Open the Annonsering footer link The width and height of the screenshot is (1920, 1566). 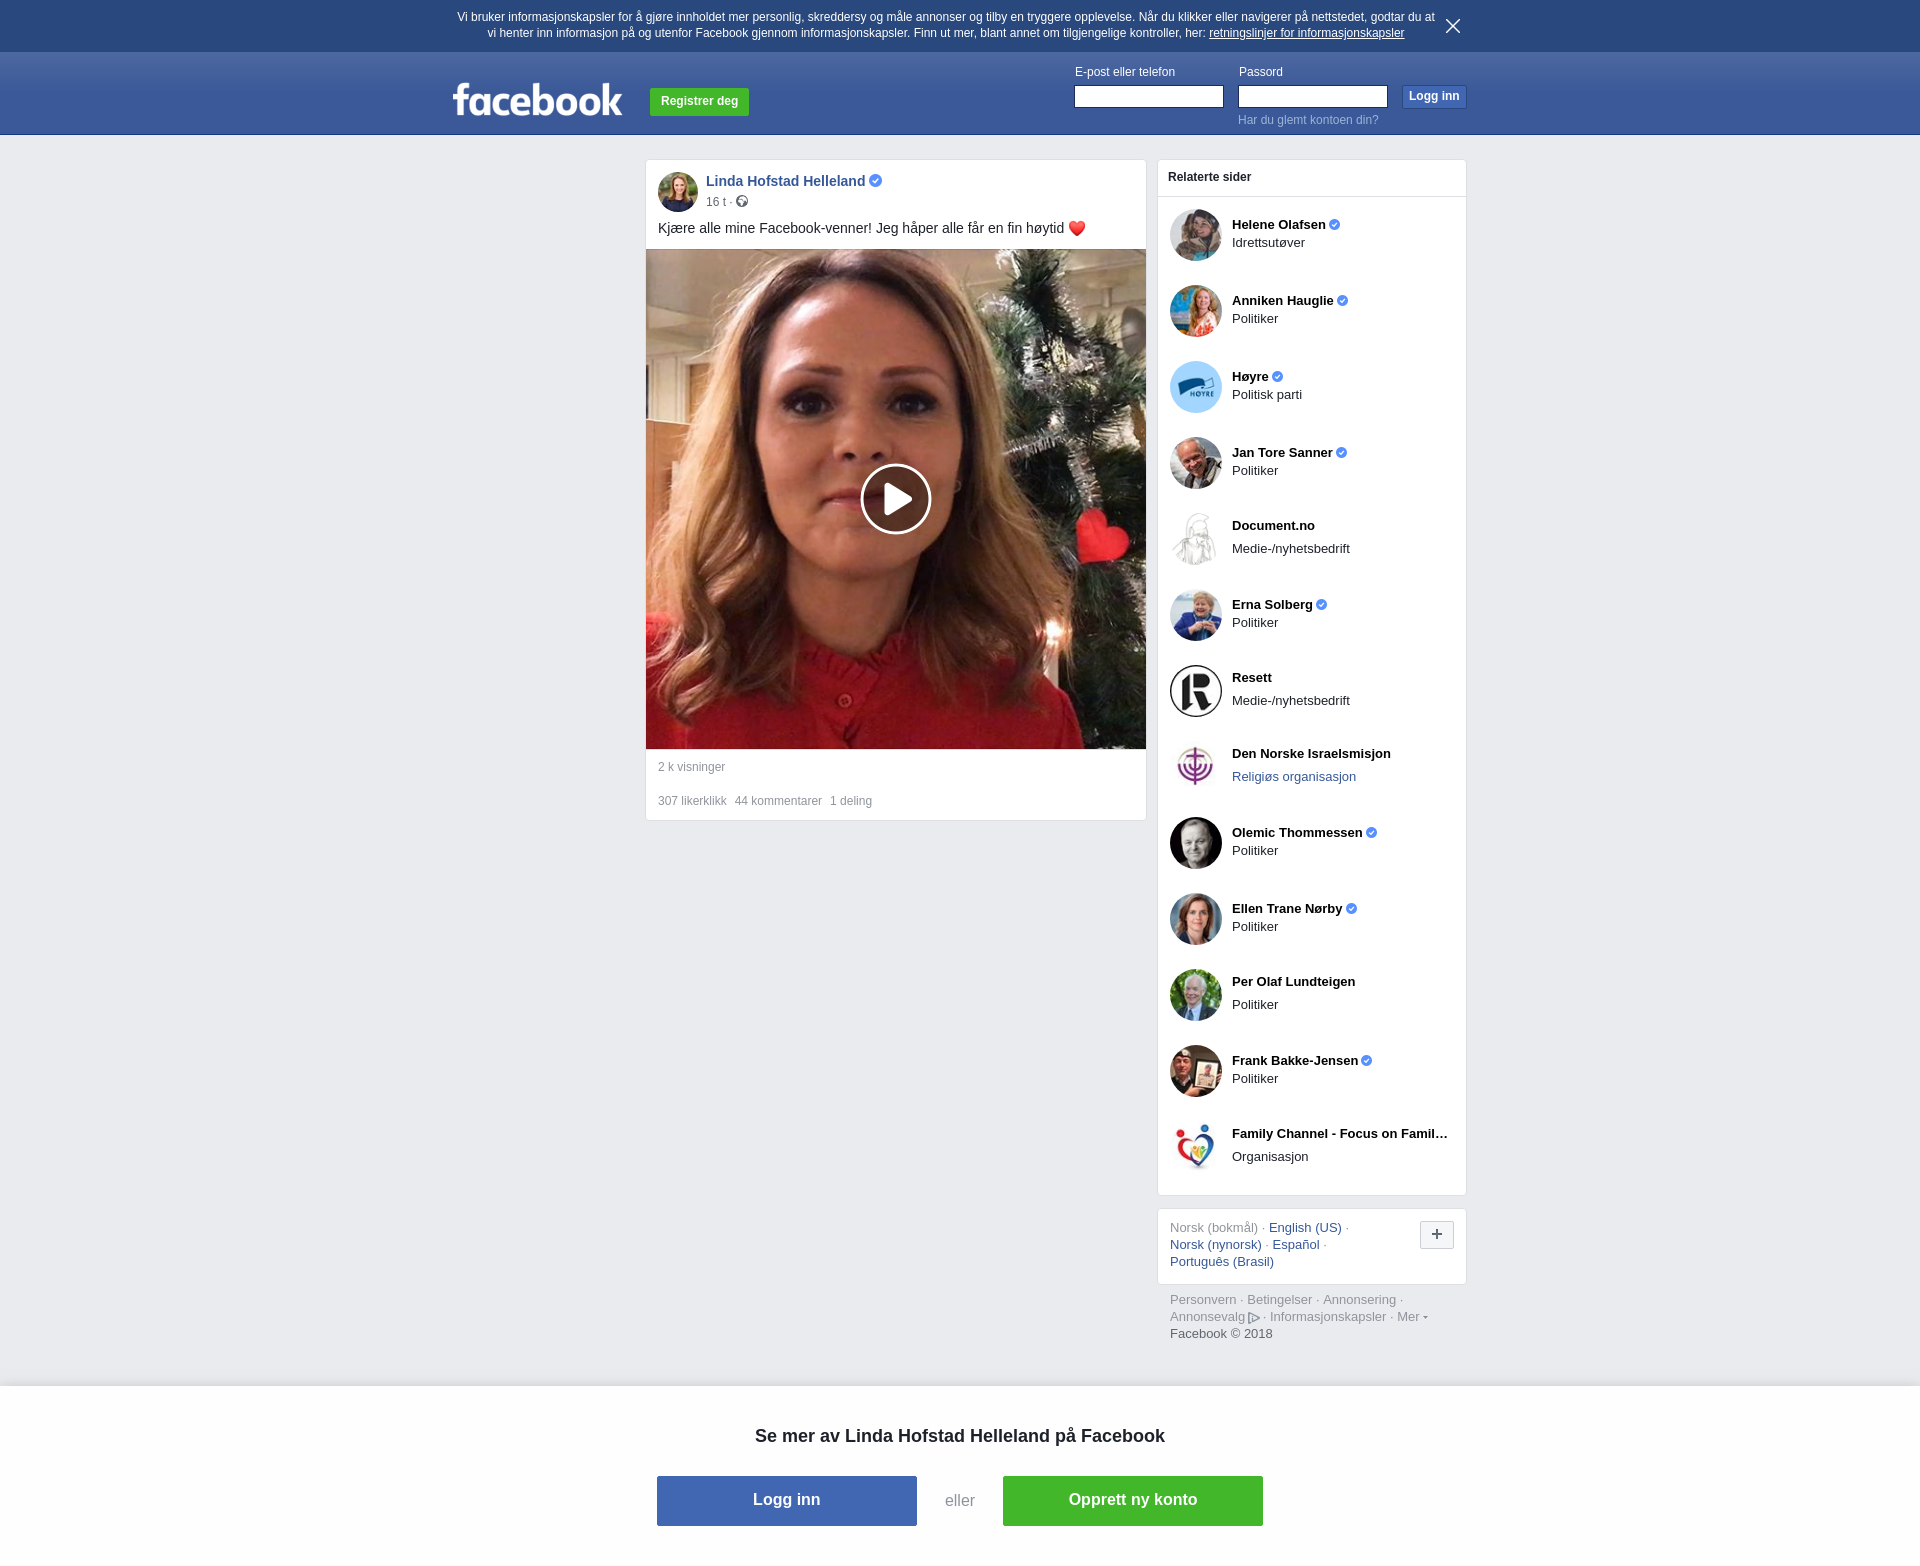click(x=1359, y=1300)
